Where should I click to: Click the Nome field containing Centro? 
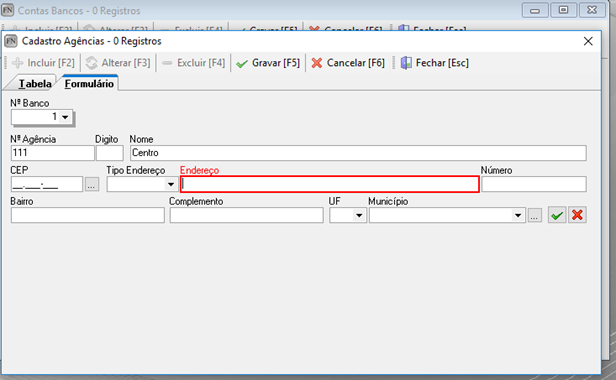[x=358, y=153]
